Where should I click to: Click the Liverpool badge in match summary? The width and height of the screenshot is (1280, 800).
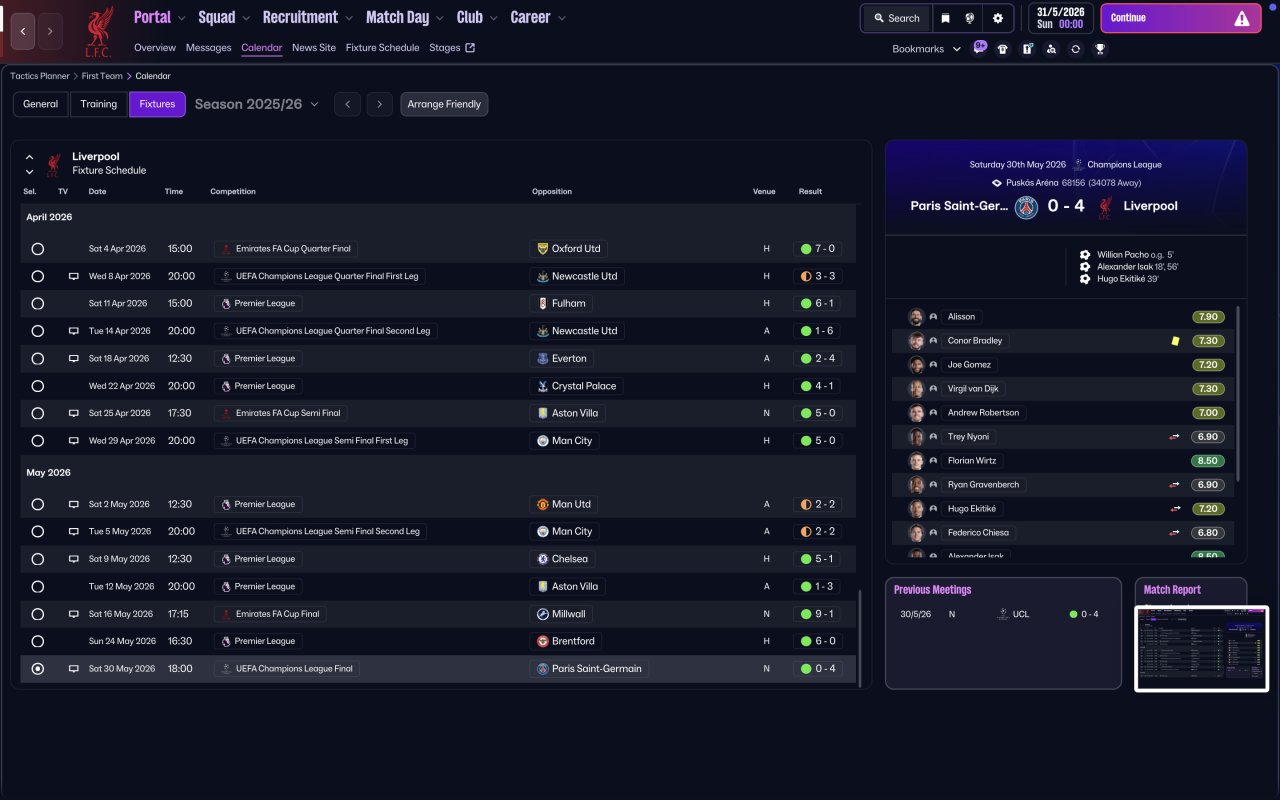(1105, 207)
